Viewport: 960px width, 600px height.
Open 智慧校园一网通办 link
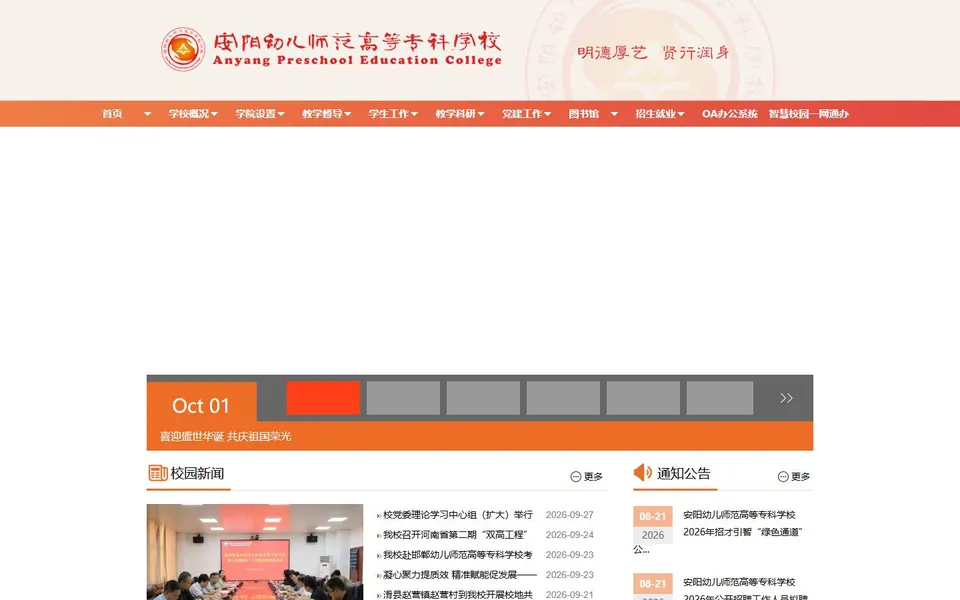coord(808,114)
